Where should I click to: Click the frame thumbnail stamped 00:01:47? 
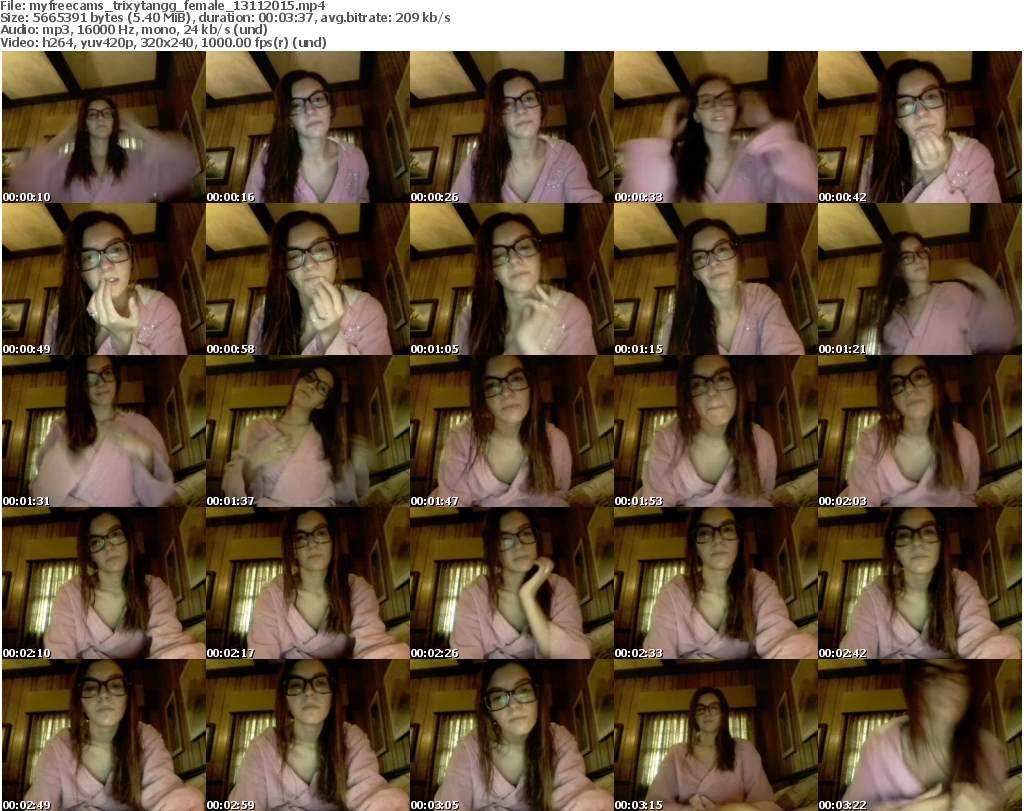(511, 431)
